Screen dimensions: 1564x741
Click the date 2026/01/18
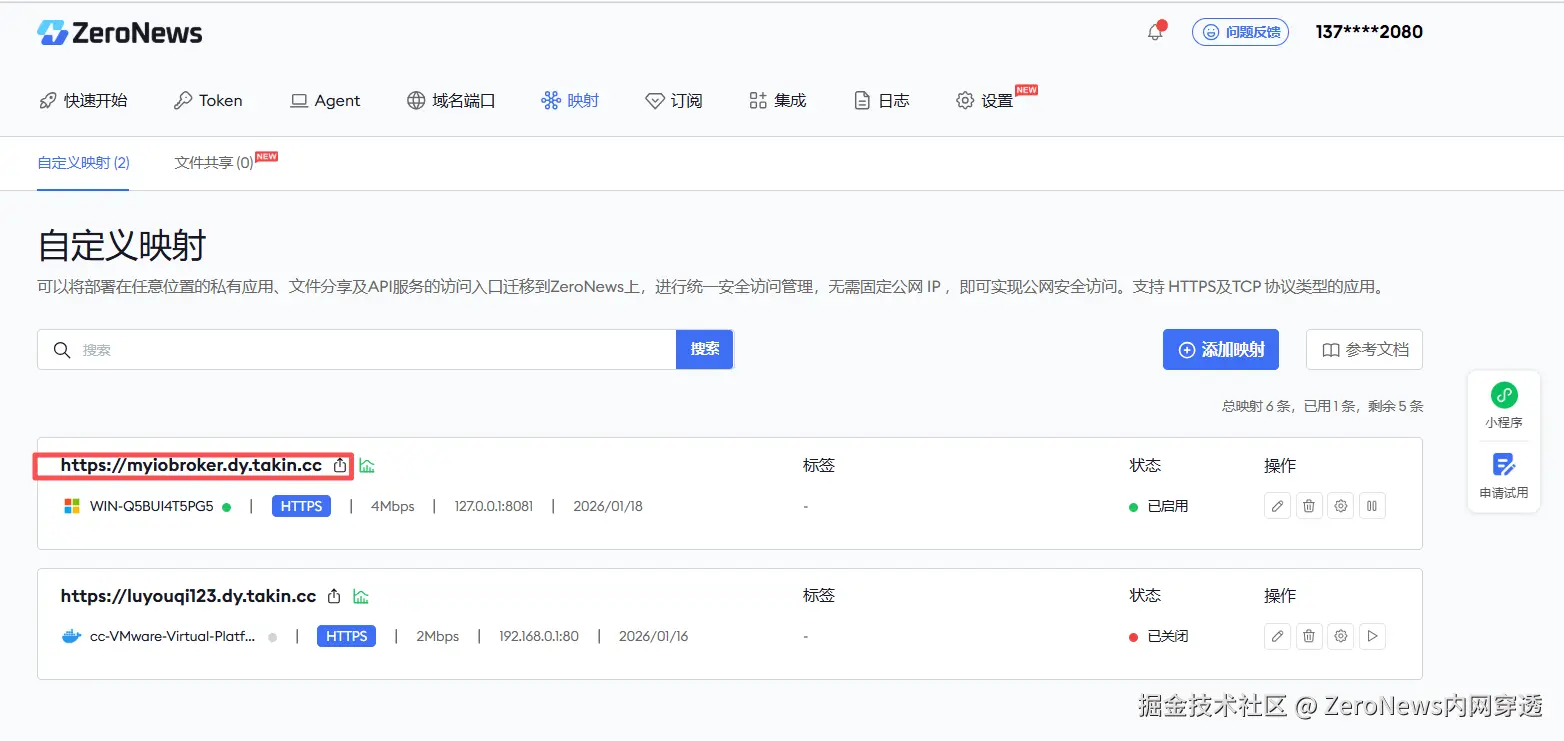608,506
